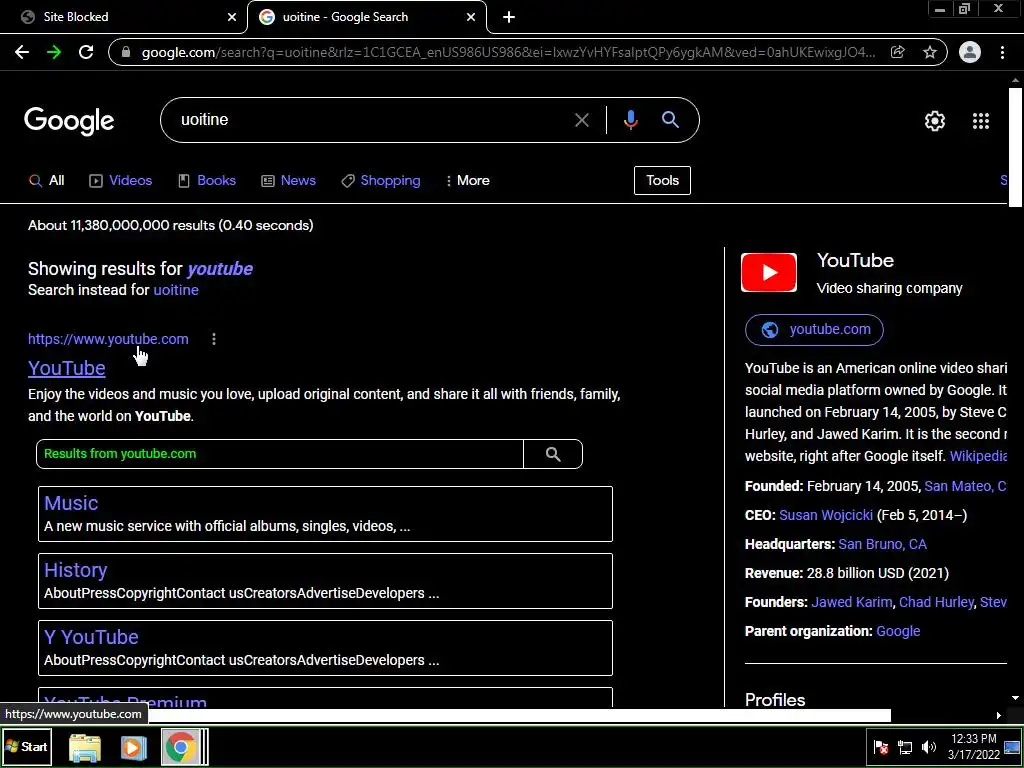
Task: Launch the media player taskbar icon
Action: coord(133,747)
